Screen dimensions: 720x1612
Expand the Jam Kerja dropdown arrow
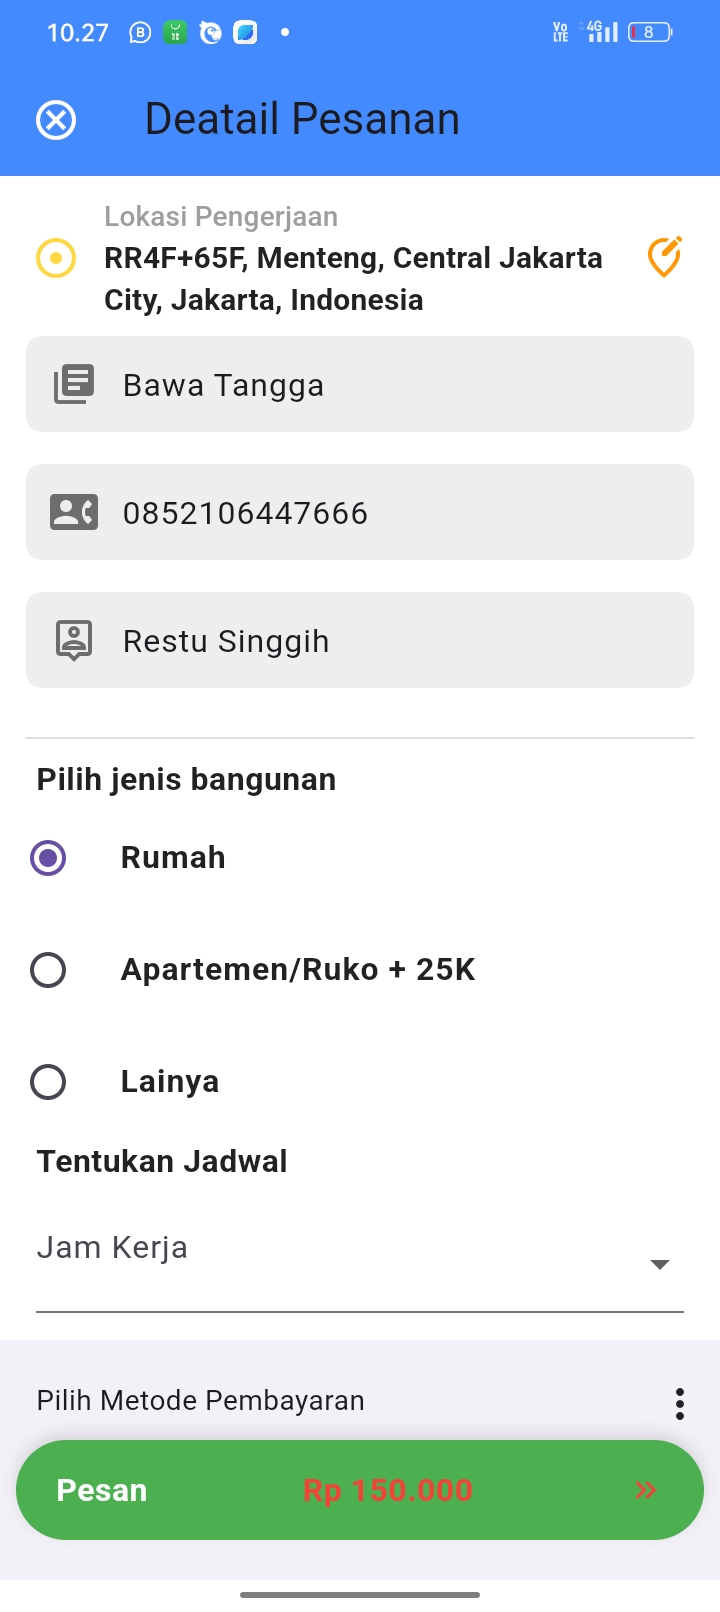659,1265
